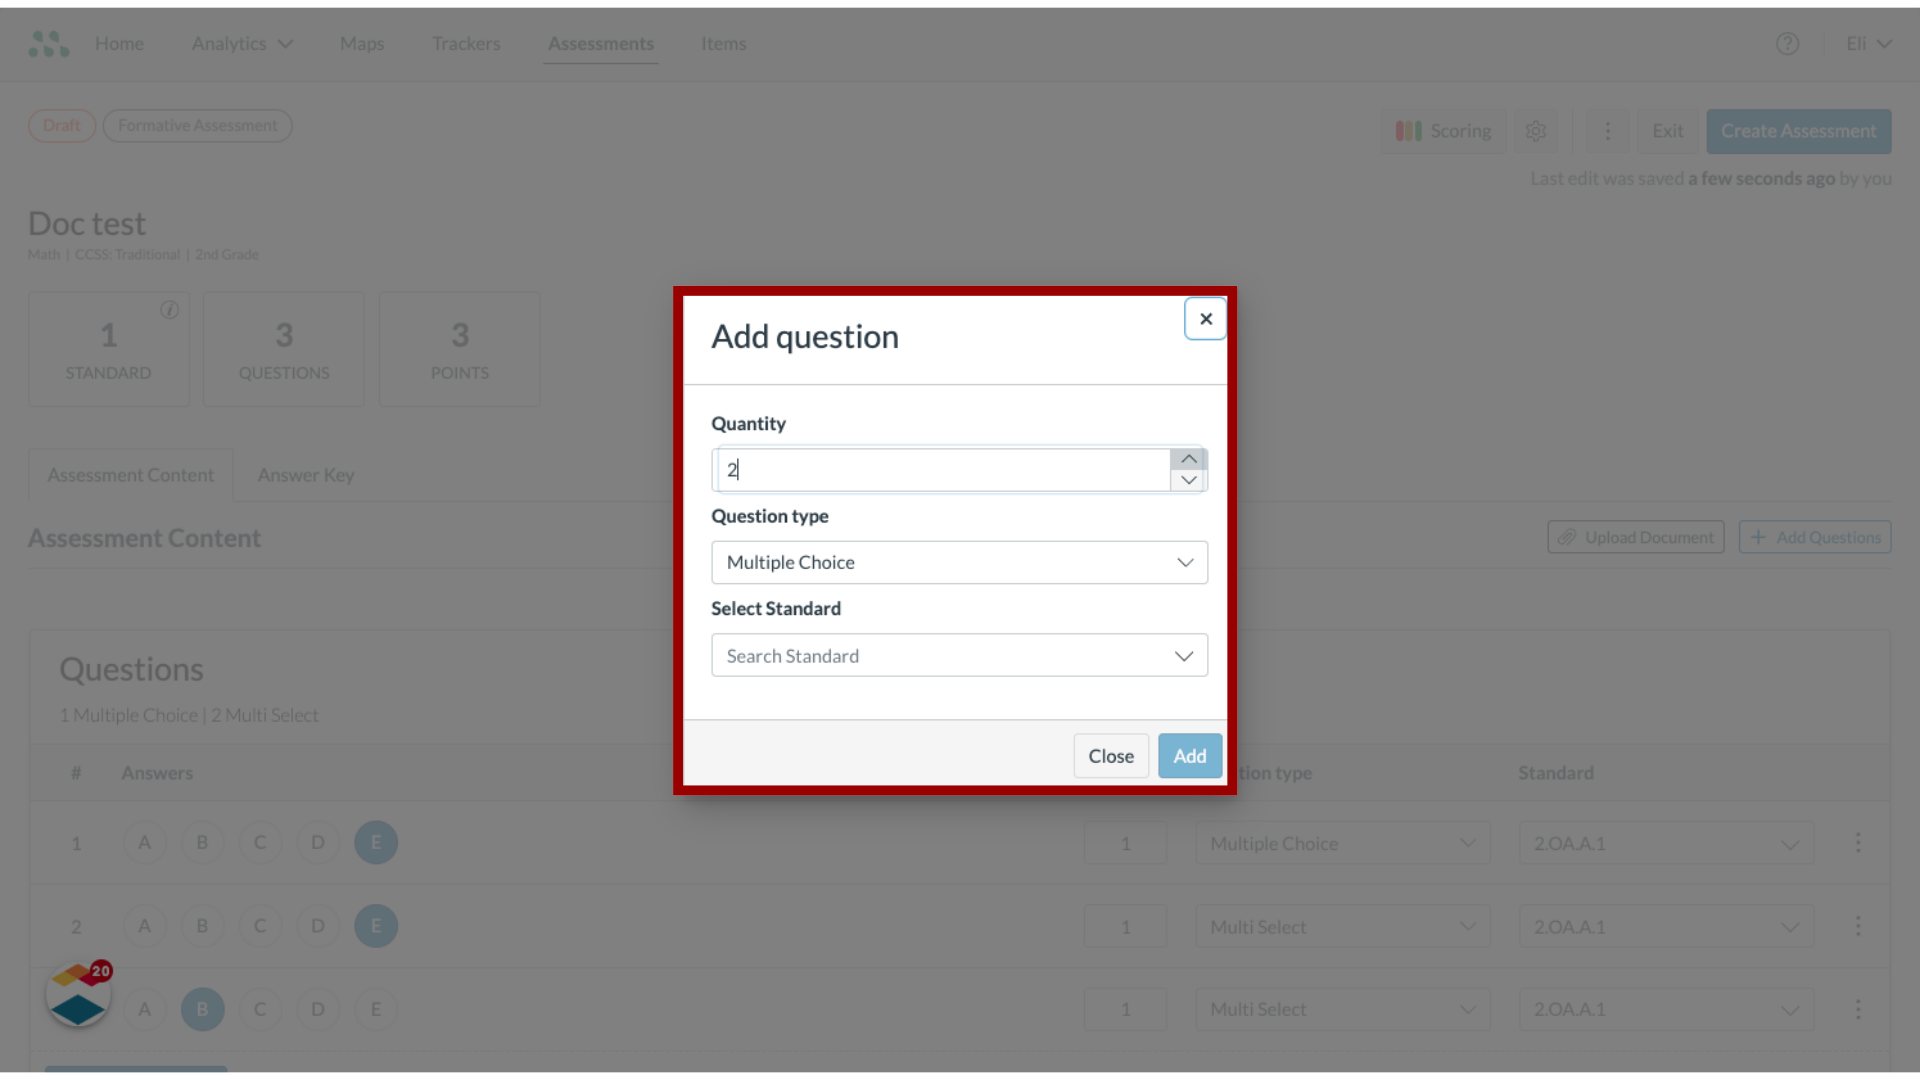This screenshot has height=1080, width=1920.
Task: Click the three-dot overflow menu icon
Action: pyautogui.click(x=1607, y=131)
